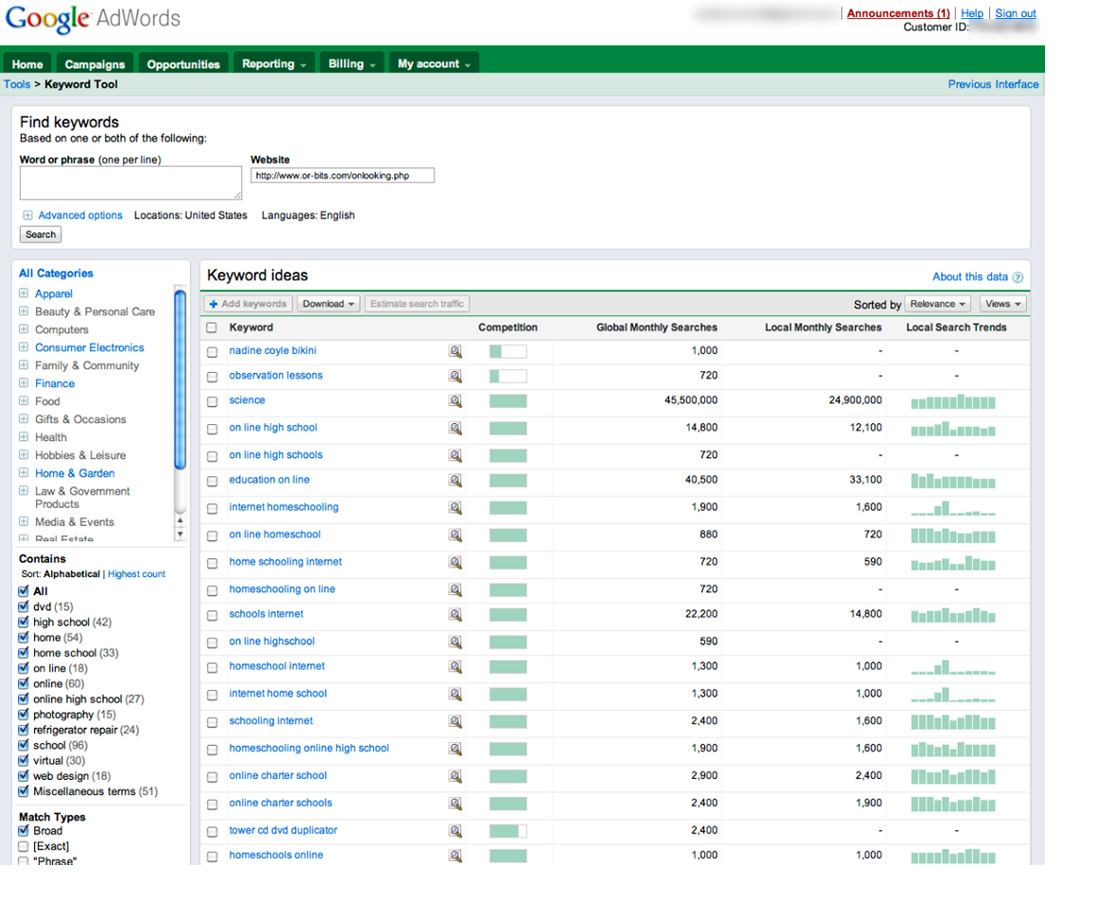Open the Announcements (1) link

(898, 13)
